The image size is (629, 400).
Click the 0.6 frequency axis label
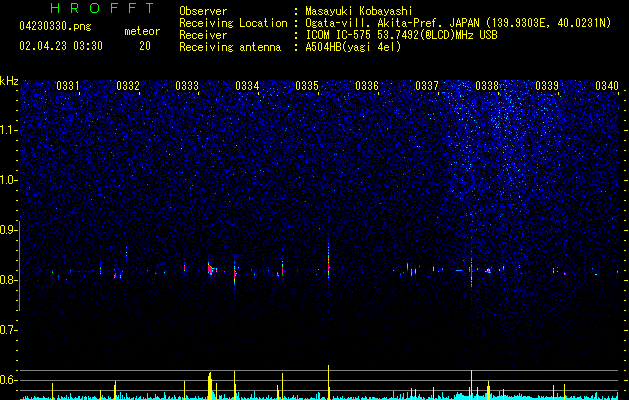[7, 380]
